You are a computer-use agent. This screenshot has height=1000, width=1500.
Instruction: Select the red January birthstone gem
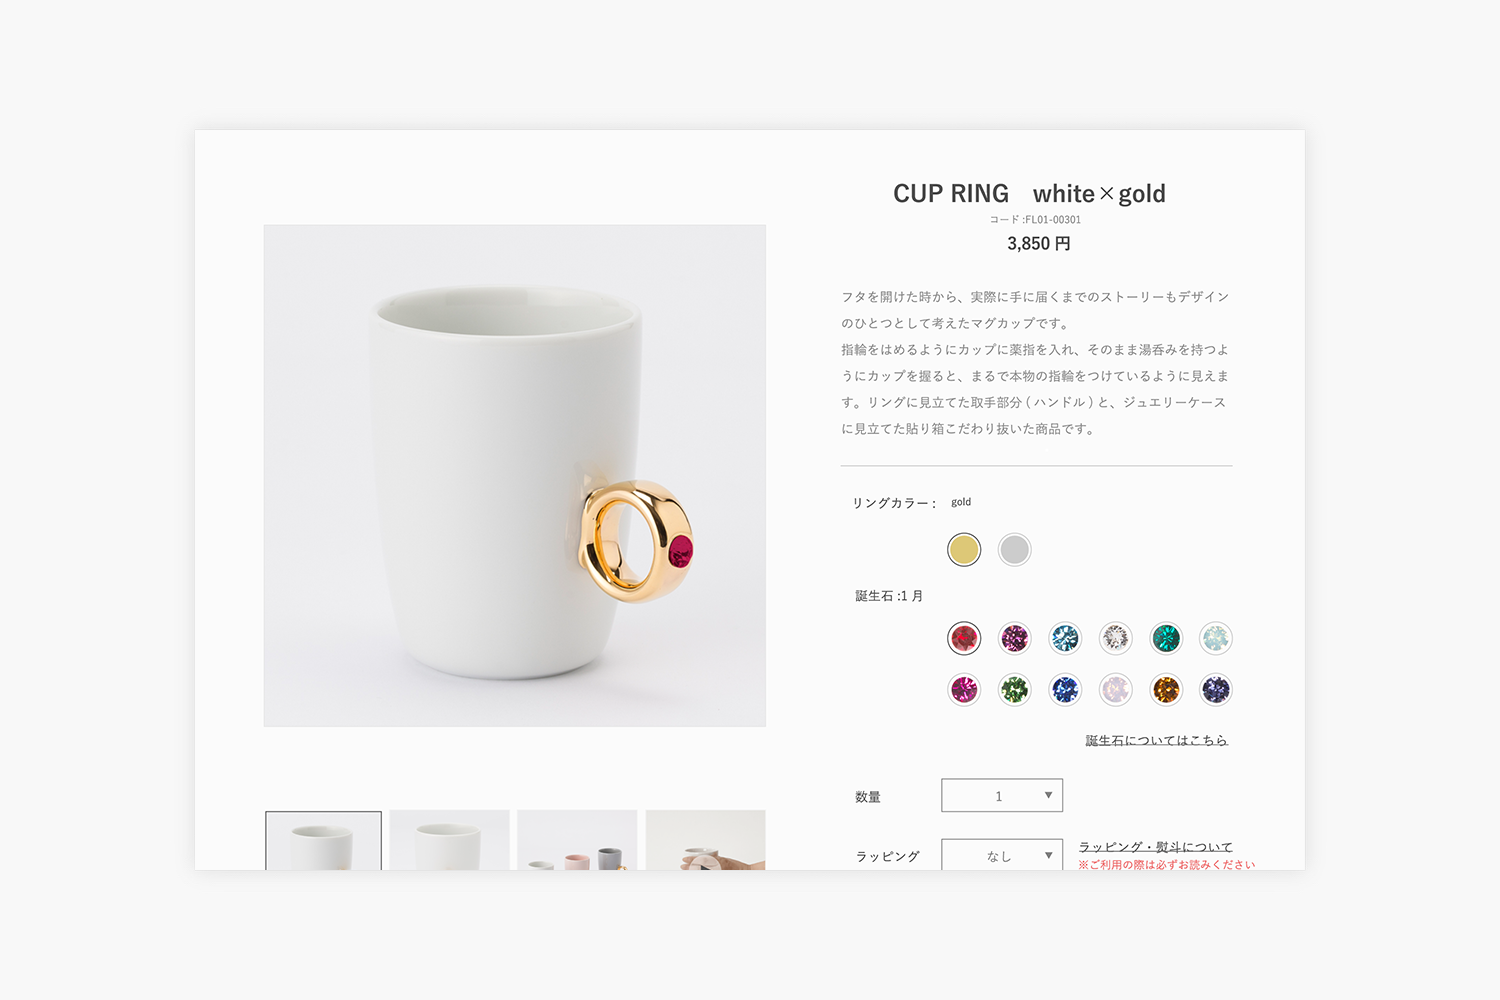964,638
